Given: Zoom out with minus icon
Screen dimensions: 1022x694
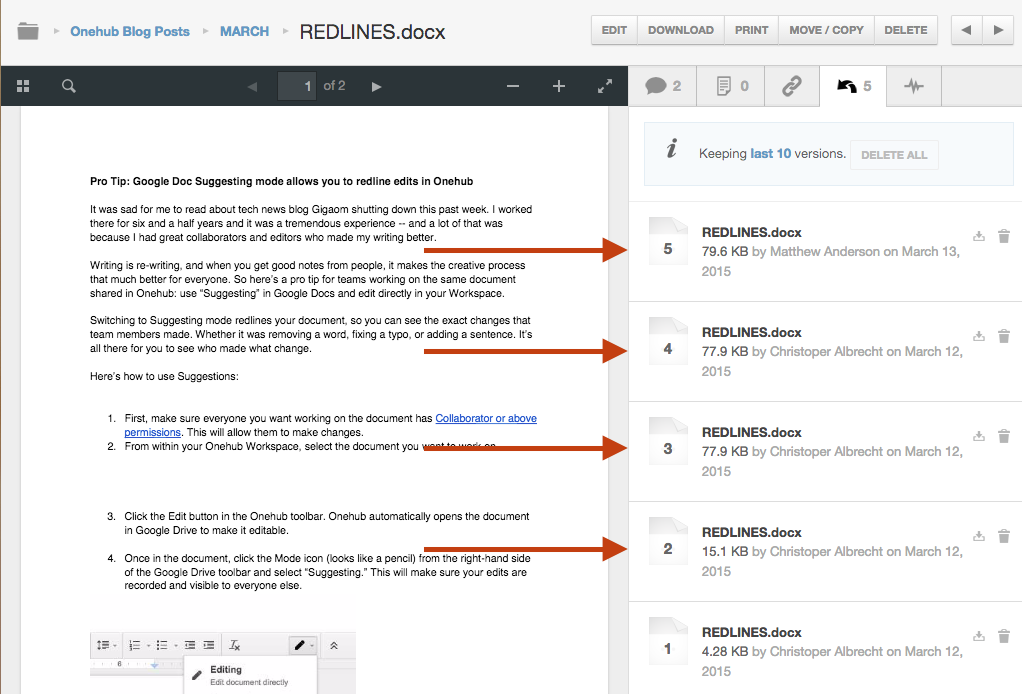Looking at the screenshot, I should (x=513, y=86).
